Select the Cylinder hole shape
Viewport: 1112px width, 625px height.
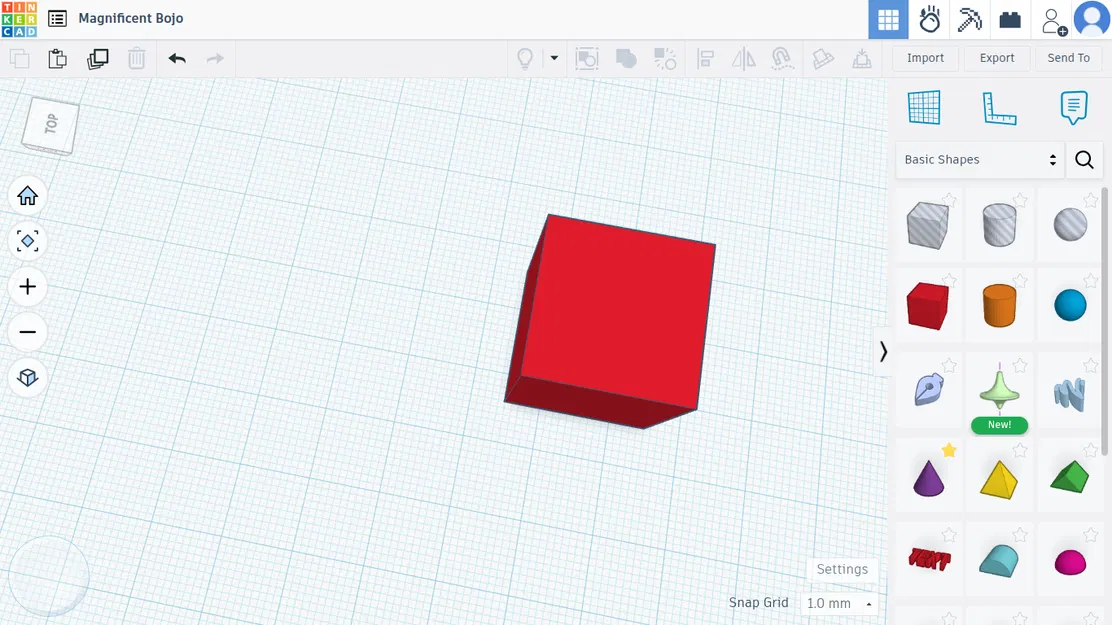pyautogui.click(x=999, y=225)
